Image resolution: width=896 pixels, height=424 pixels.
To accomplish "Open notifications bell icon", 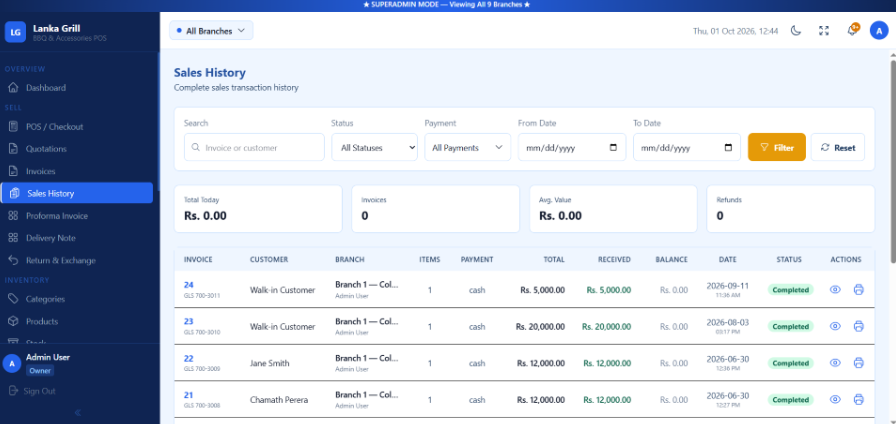I will (852, 31).
